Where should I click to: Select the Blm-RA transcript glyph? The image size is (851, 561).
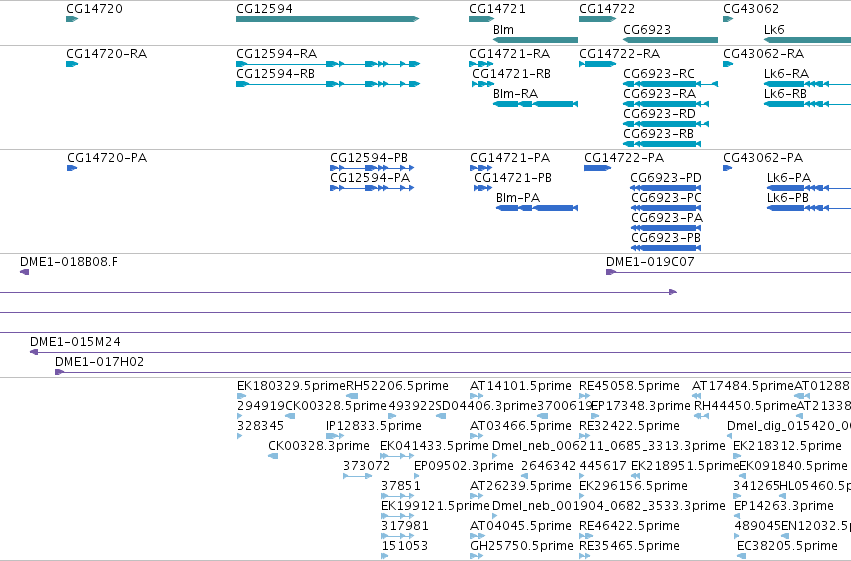535,104
